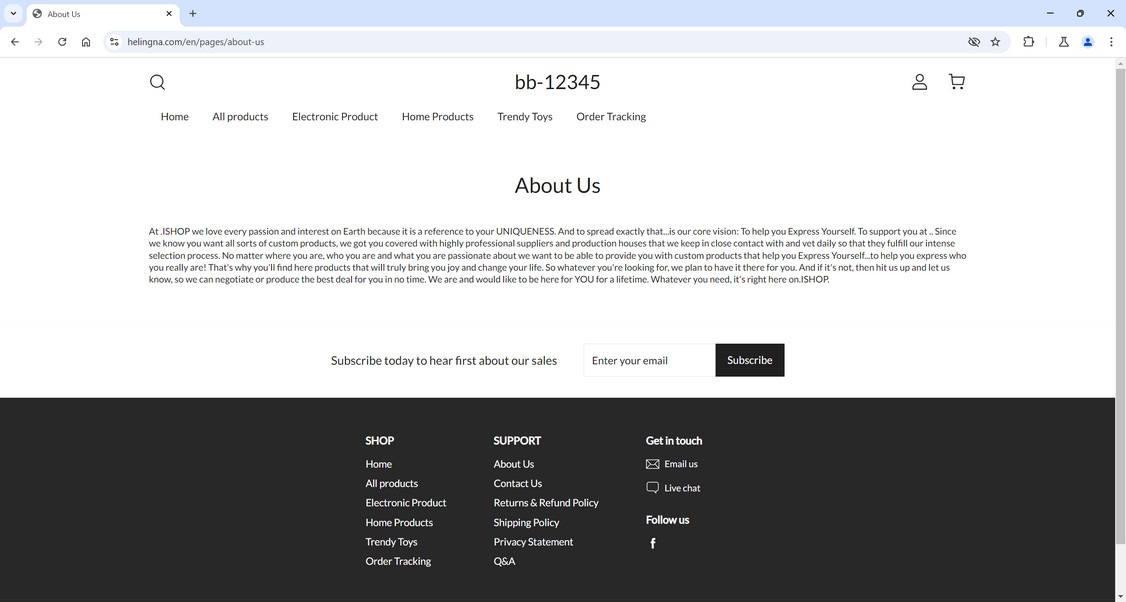
Task: Click the tracking protection eye icon
Action: coord(974,42)
